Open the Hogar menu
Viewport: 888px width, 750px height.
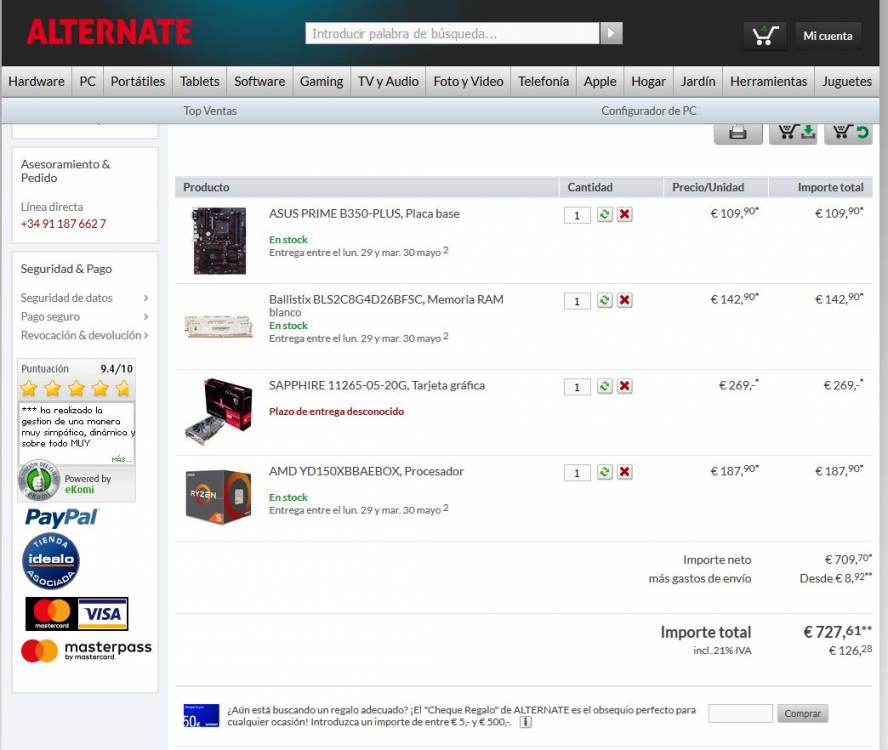[648, 82]
